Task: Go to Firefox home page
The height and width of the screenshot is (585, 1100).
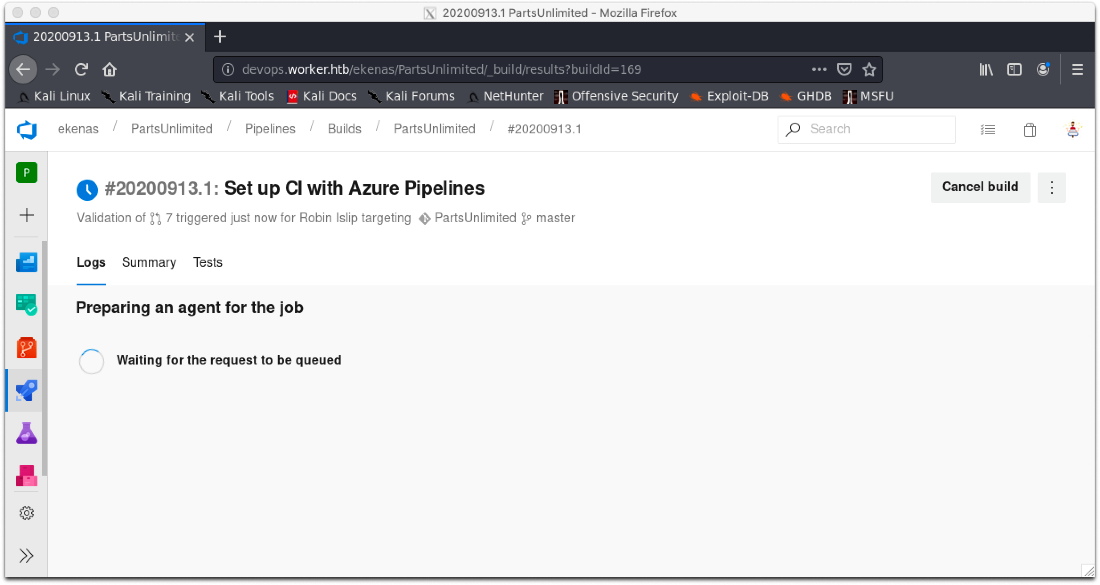Action: point(109,69)
